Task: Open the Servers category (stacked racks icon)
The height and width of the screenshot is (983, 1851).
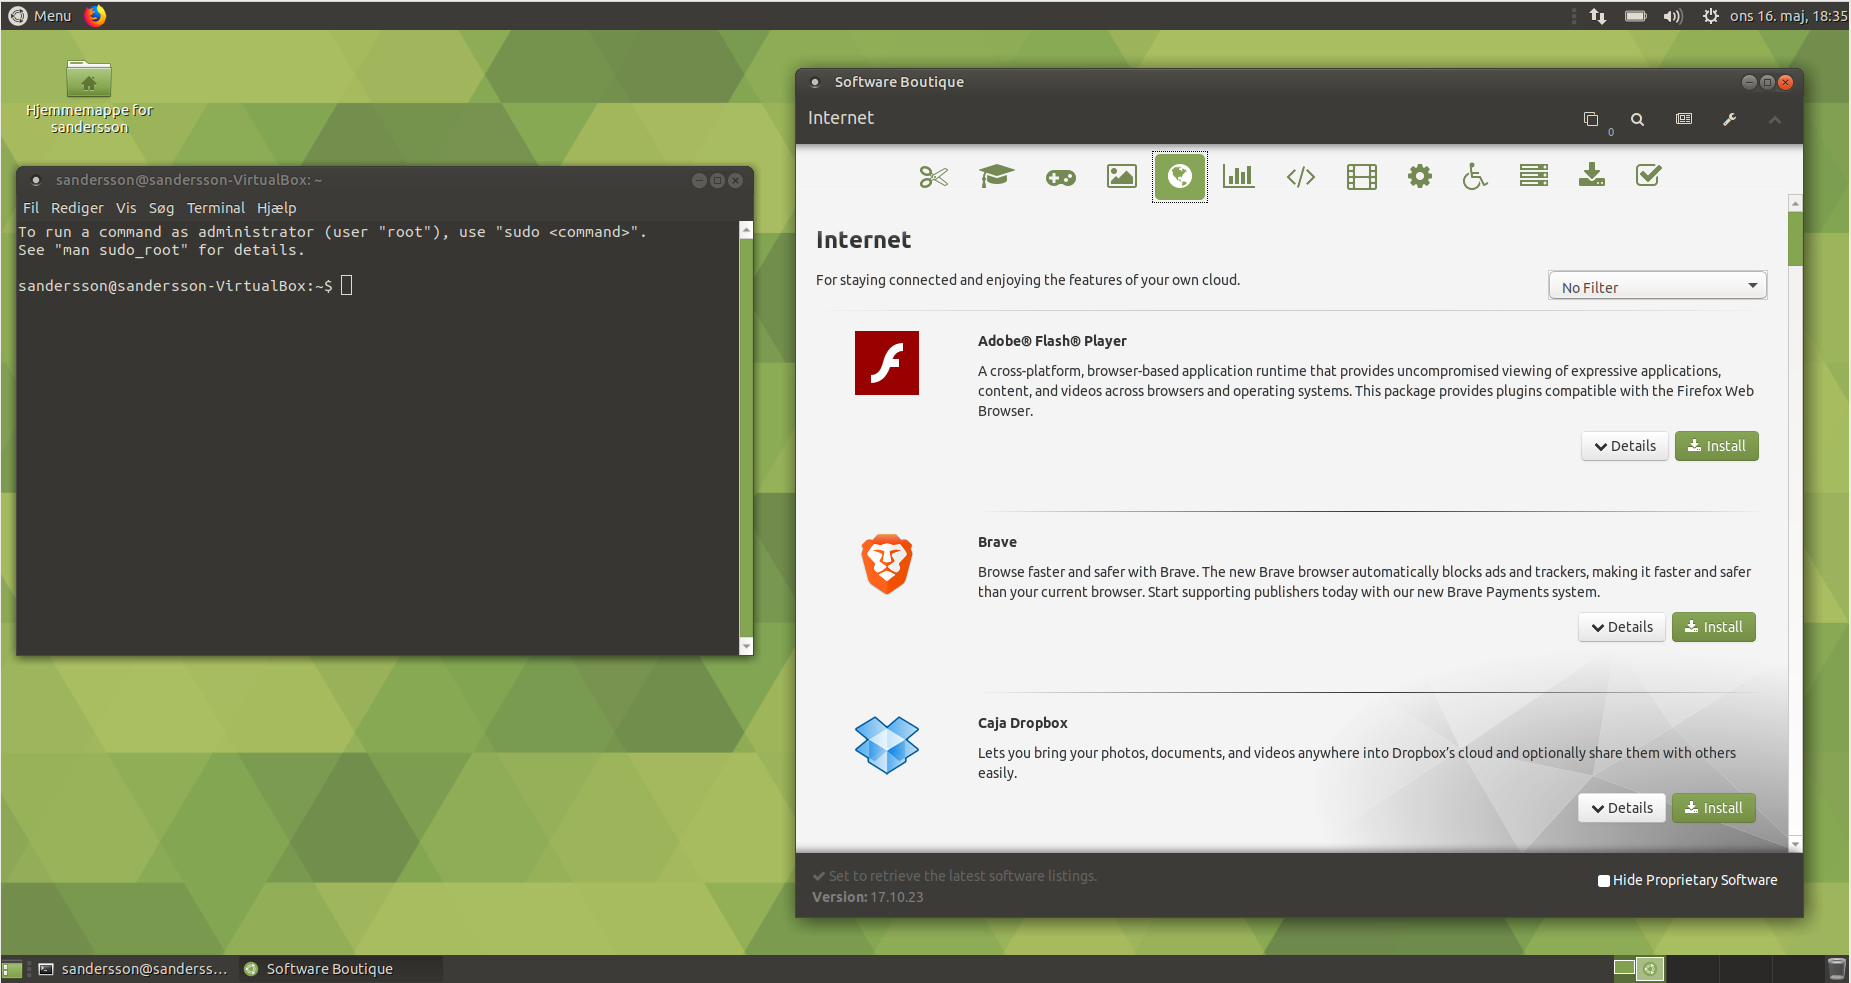Action: pos(1533,176)
